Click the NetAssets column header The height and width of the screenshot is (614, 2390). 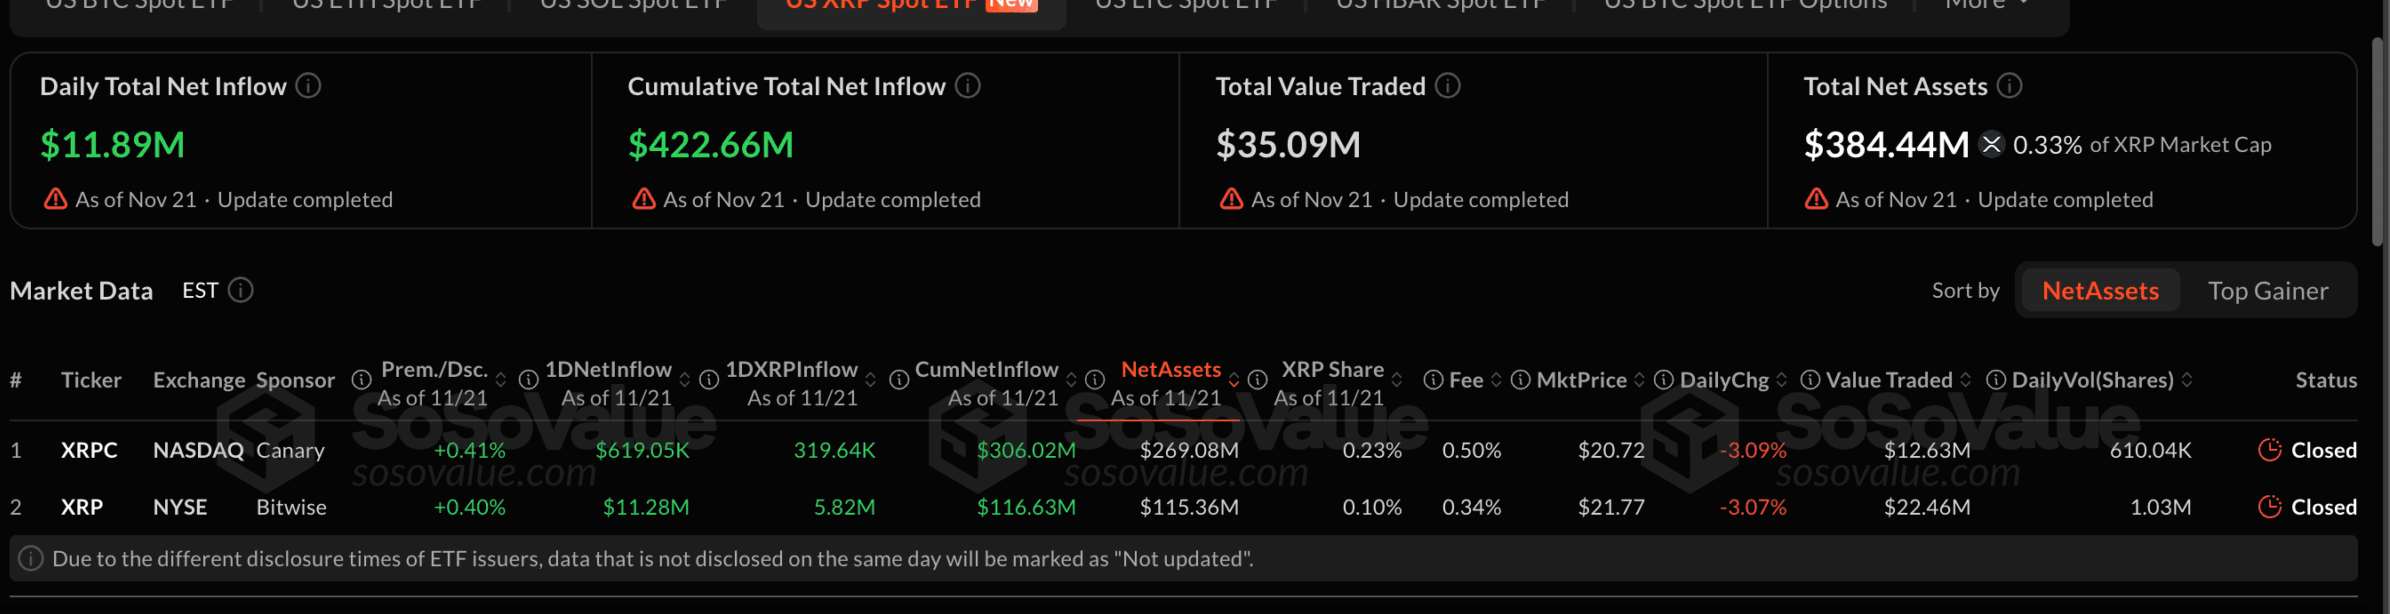[x=1170, y=370]
